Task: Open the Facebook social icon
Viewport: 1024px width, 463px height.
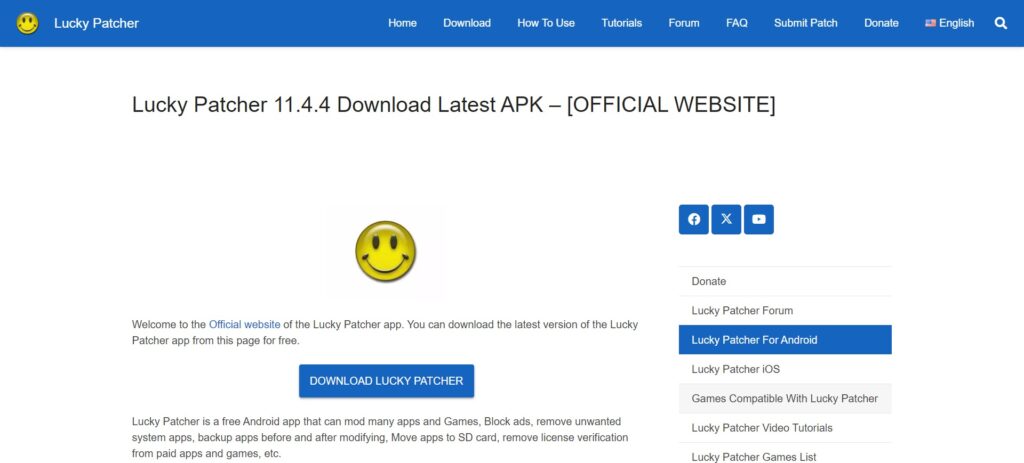Action: coord(694,219)
